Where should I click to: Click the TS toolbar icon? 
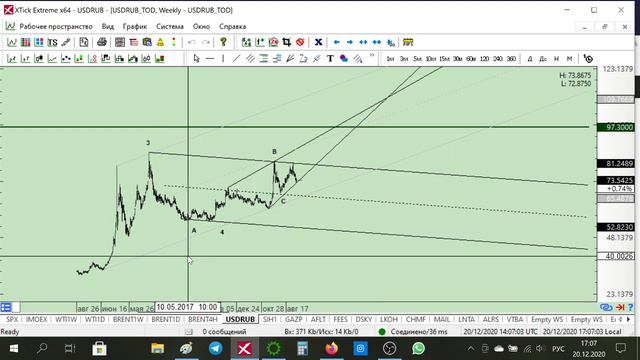52,42
